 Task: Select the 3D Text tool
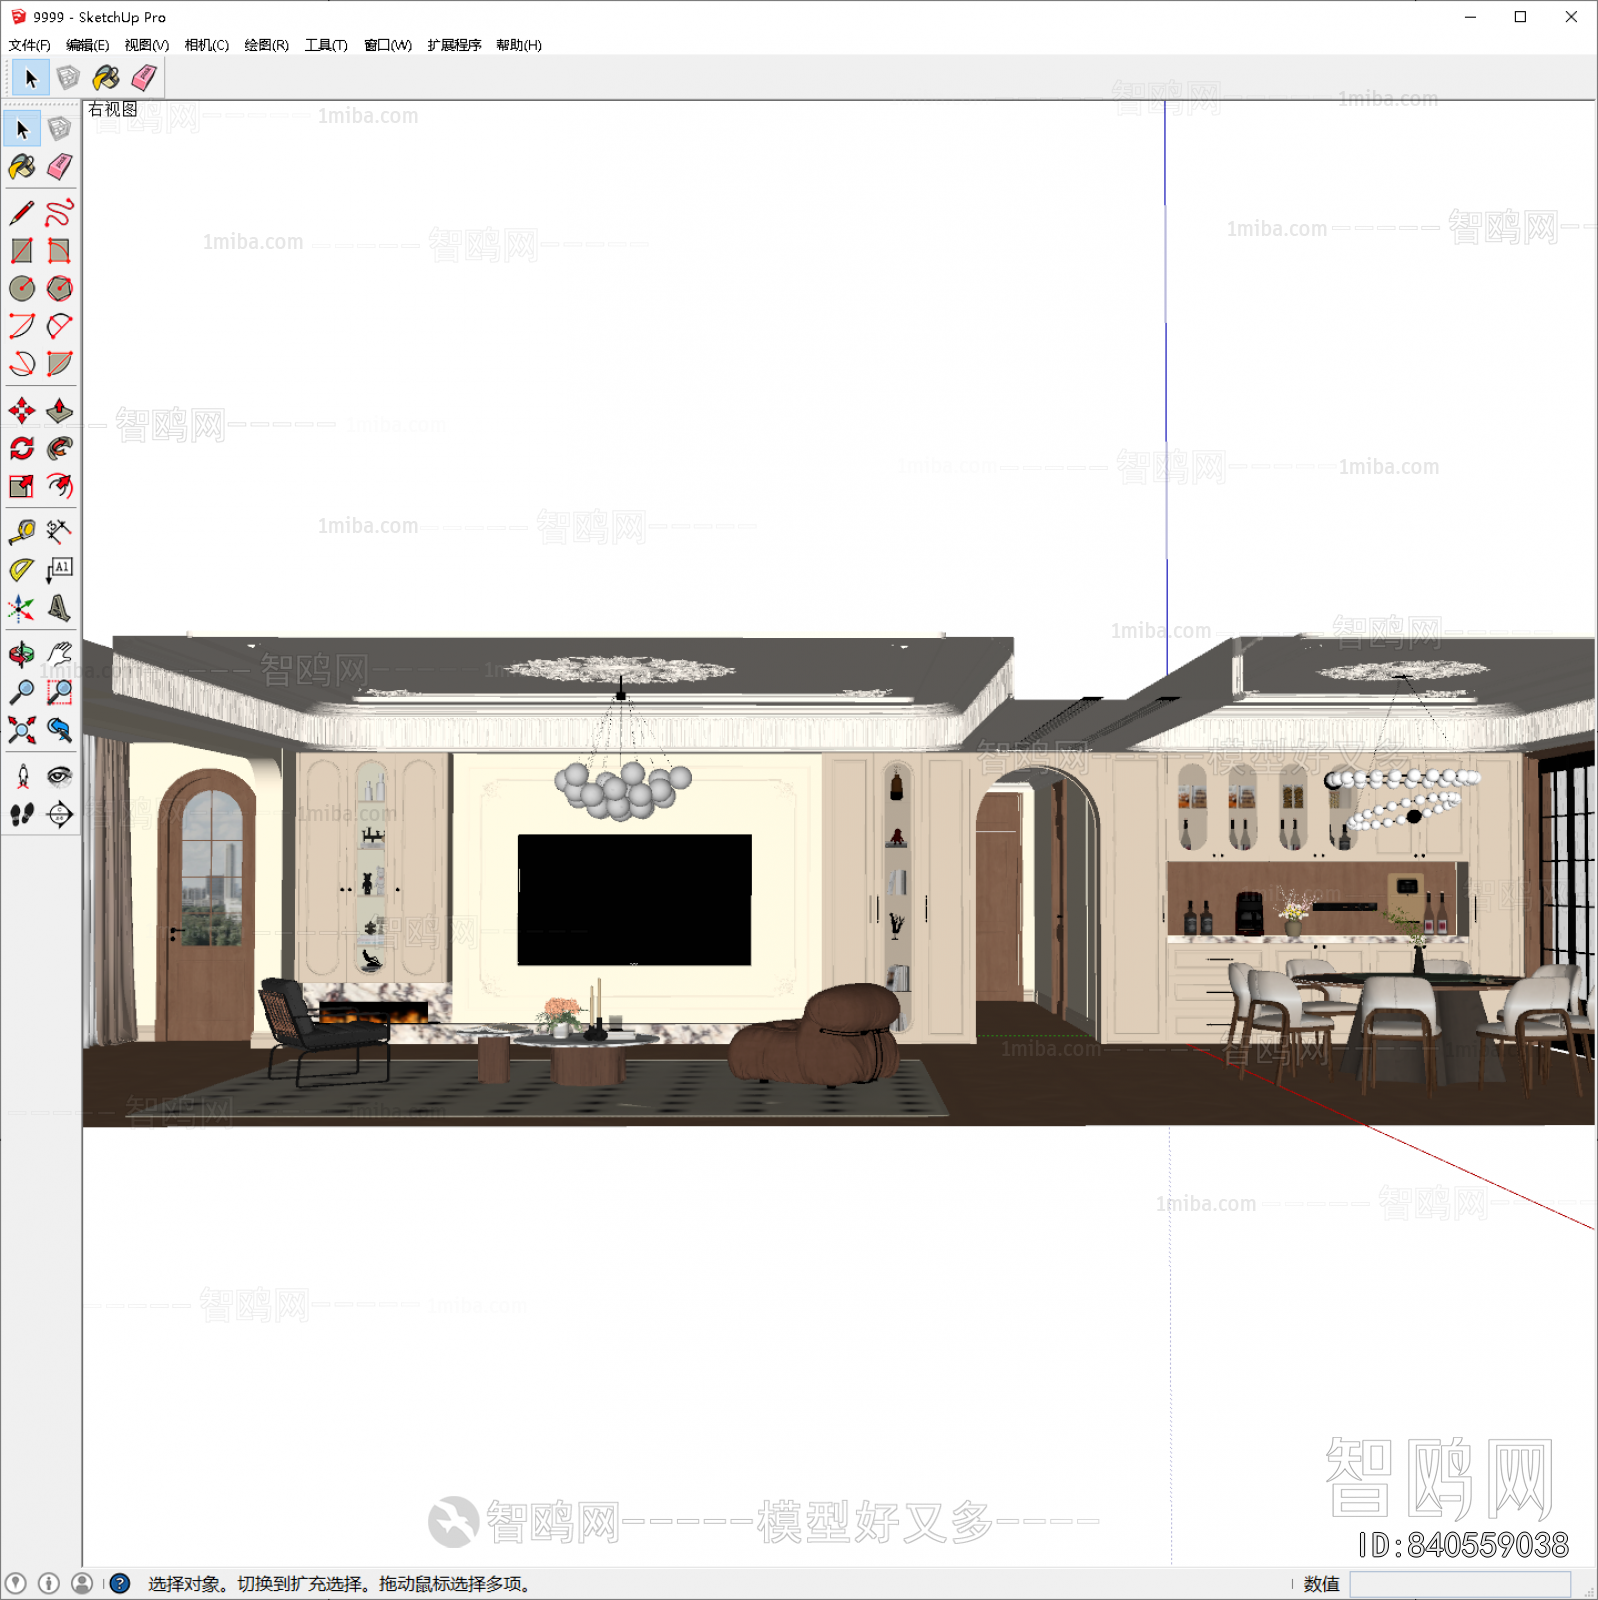tap(60, 608)
